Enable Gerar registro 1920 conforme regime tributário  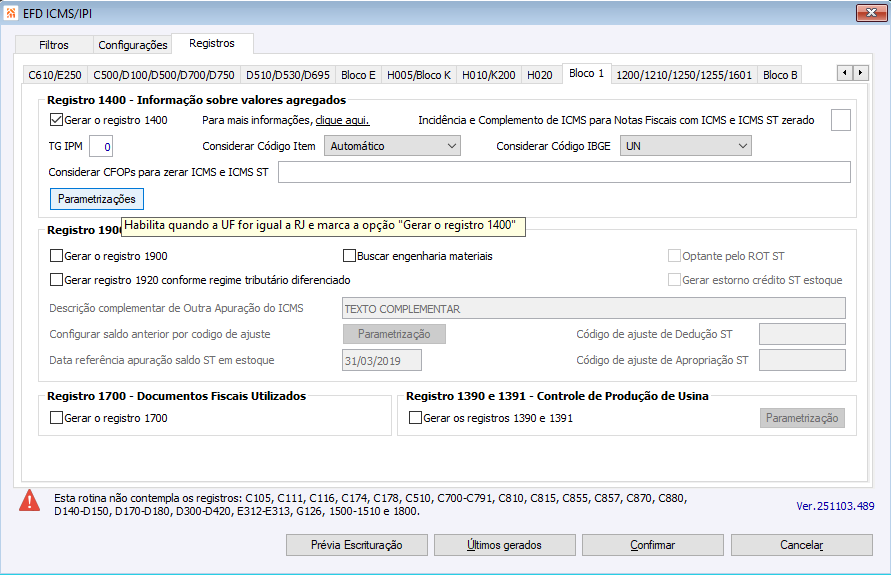pyautogui.click(x=56, y=280)
